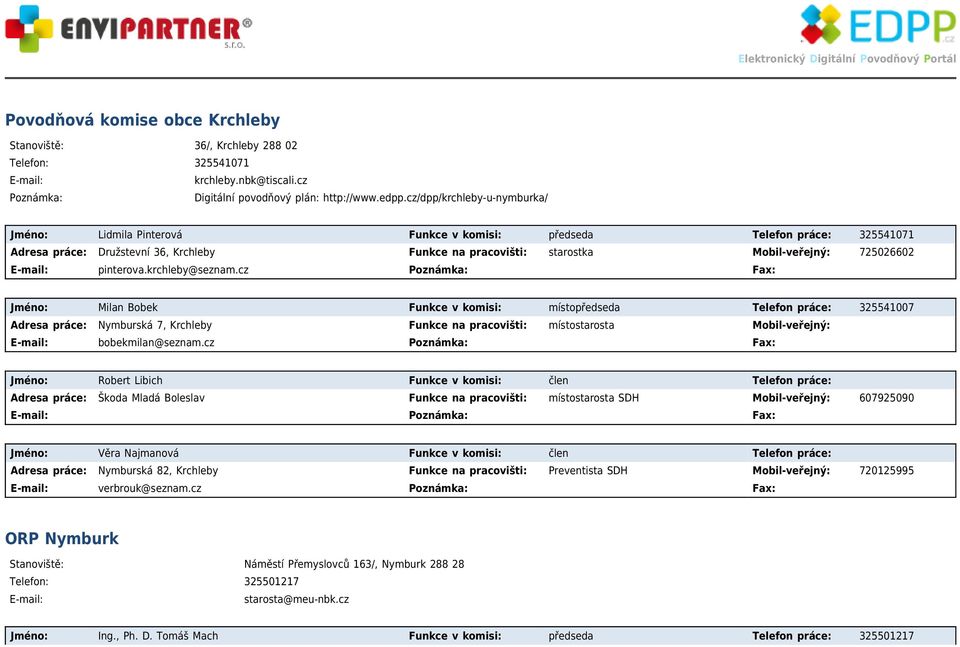Viewport: 960px width, 647px height.
Task: Click the address Škoda Mladá Boleslav
Action: [x=151, y=398]
